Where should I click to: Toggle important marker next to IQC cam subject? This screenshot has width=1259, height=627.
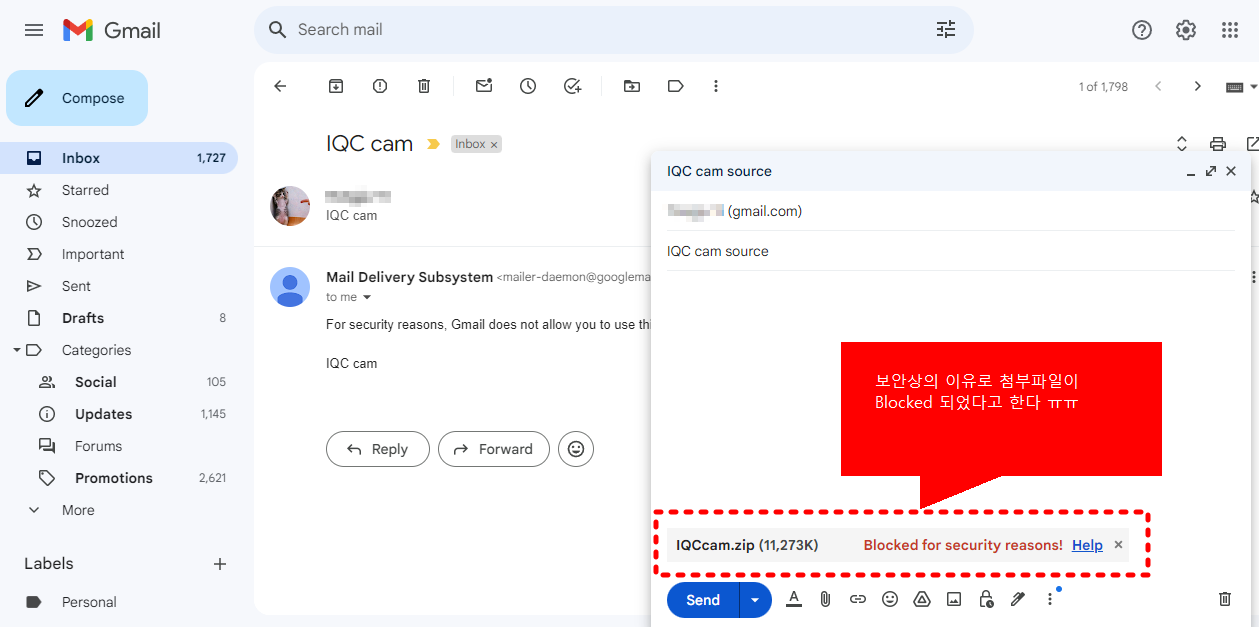[433, 144]
